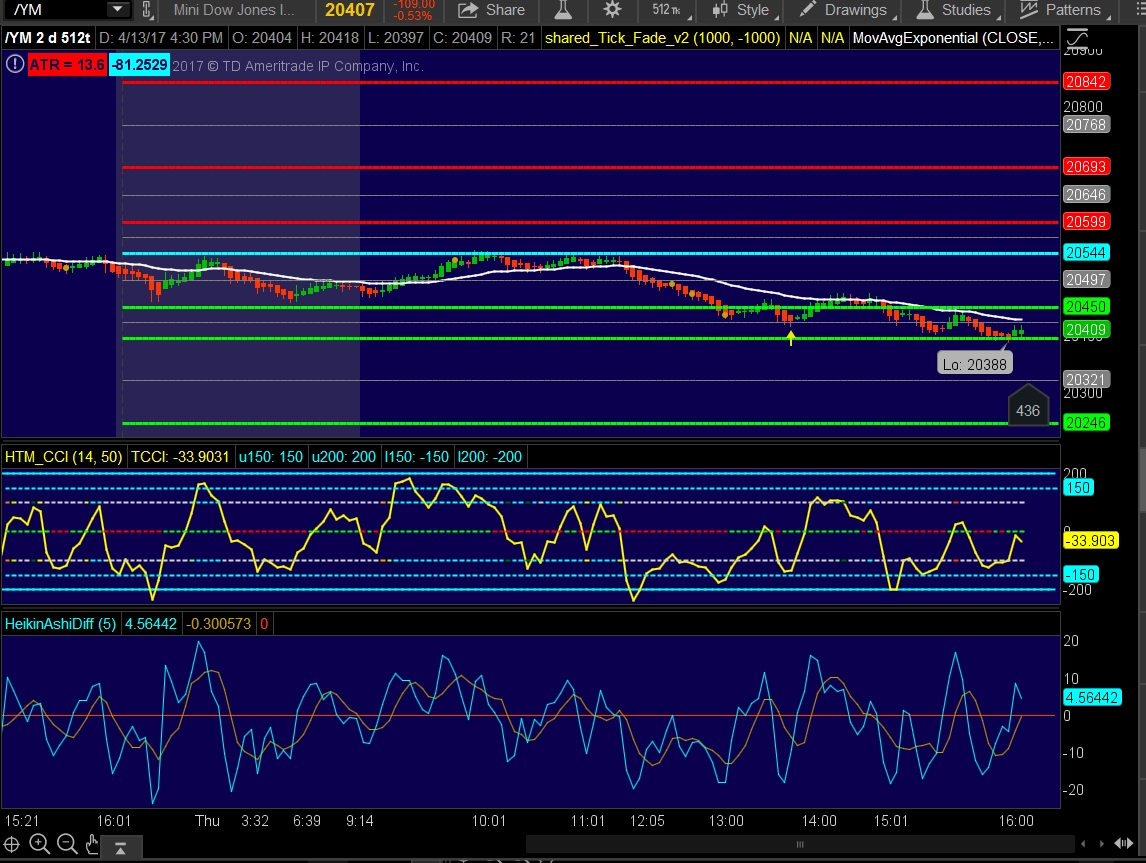Open the flask (thinkLog) icon

point(563,10)
